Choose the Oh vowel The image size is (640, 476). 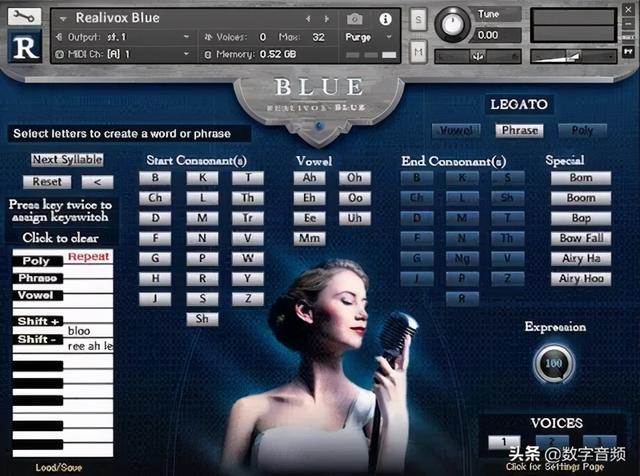click(x=355, y=178)
